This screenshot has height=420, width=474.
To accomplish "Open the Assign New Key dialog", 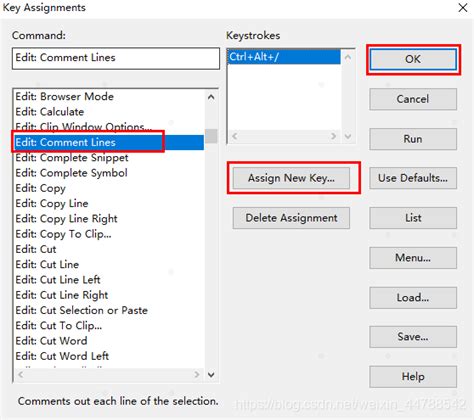I will pyautogui.click(x=291, y=178).
